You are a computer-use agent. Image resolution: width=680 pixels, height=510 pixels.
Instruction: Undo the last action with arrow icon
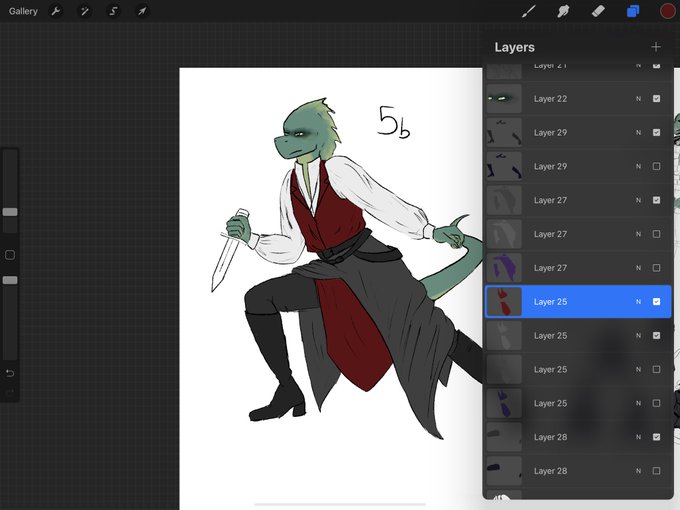tap(10, 373)
